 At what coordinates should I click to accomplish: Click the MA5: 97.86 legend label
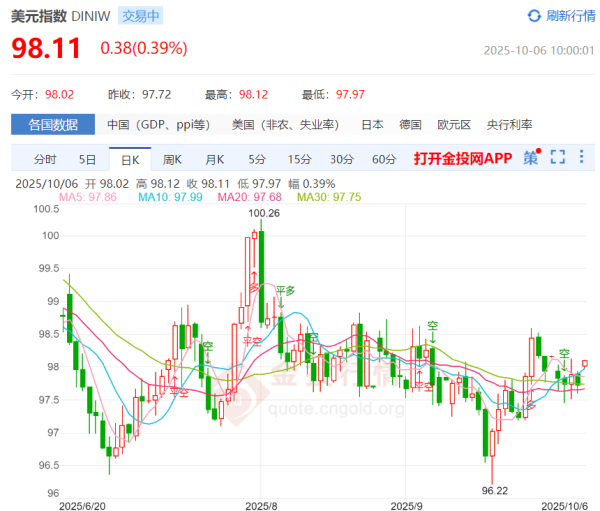pos(88,197)
